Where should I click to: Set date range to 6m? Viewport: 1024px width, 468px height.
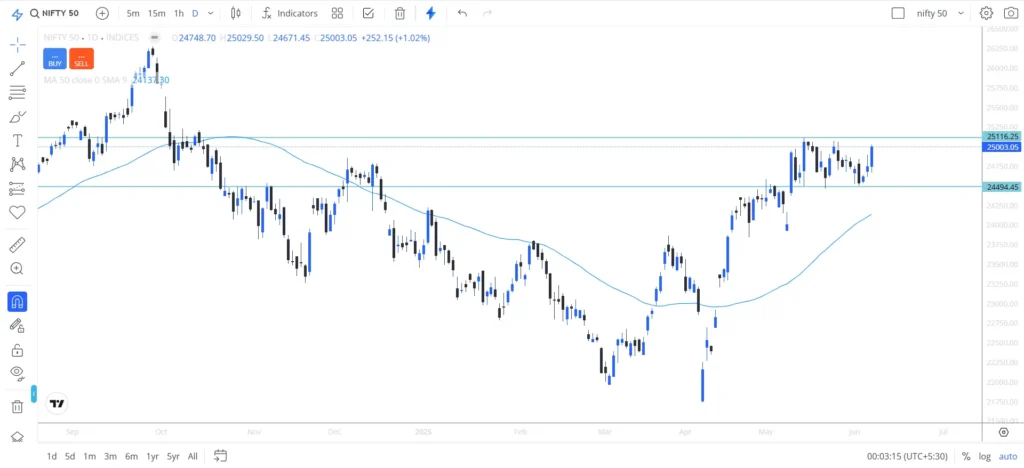point(131,456)
